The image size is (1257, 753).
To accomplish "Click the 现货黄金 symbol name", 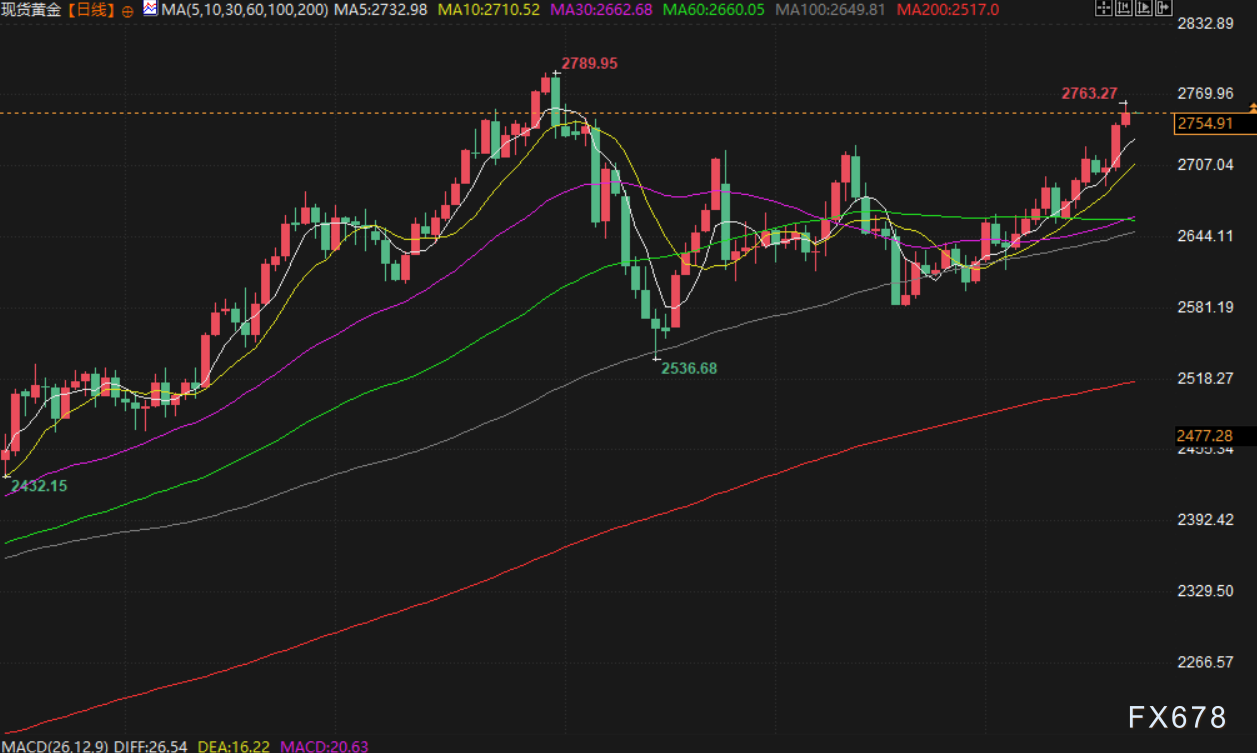I will [33, 10].
